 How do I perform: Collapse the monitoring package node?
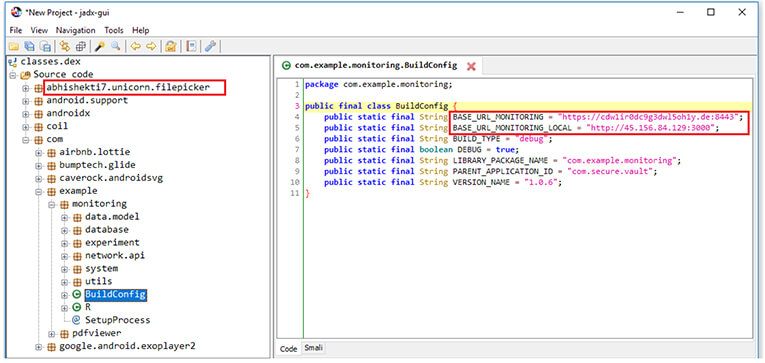tap(51, 204)
